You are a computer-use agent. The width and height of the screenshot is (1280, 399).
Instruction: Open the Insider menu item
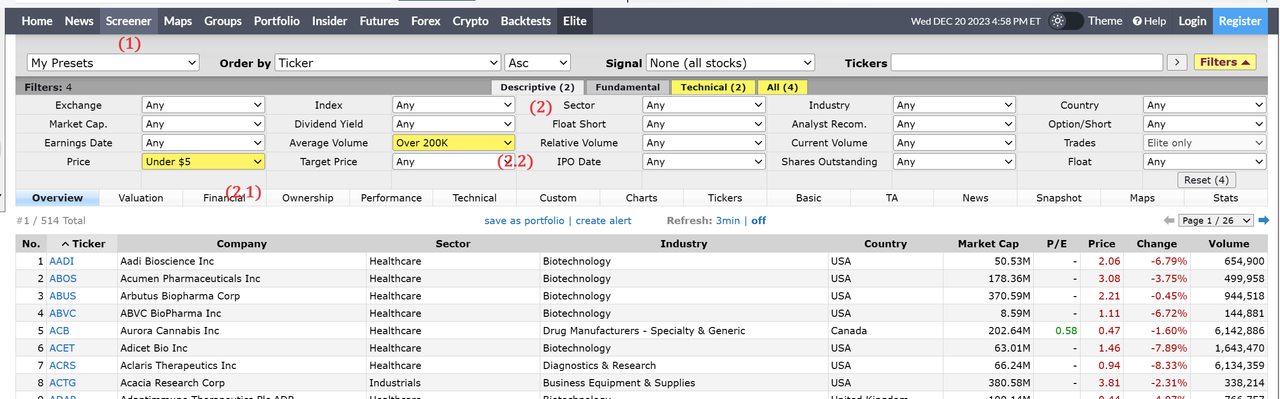tap(330, 21)
